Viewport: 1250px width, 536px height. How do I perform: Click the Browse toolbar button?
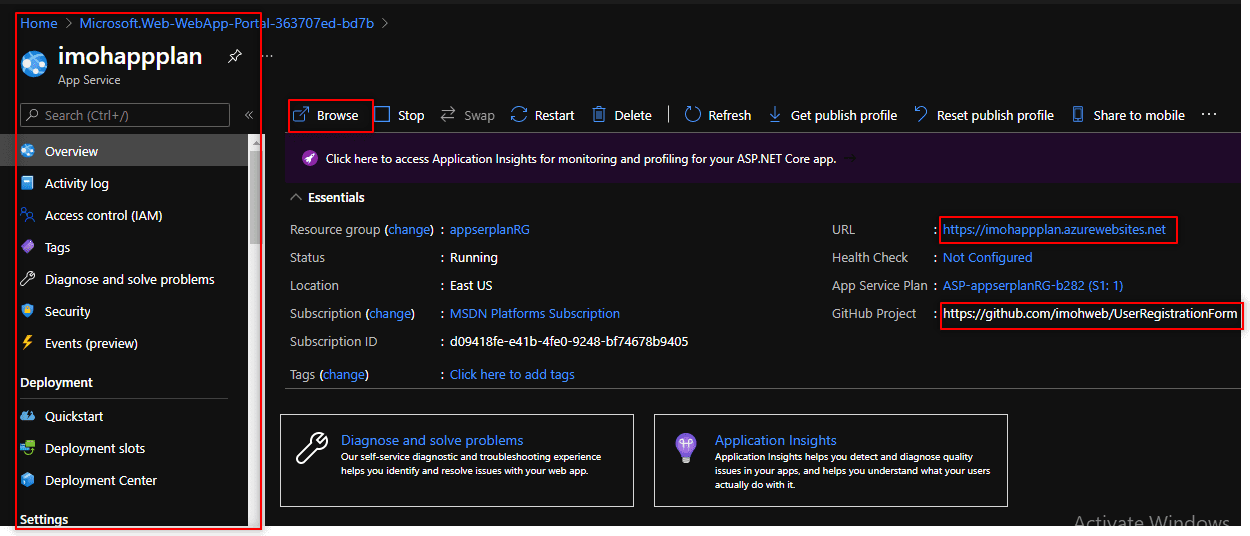326,115
